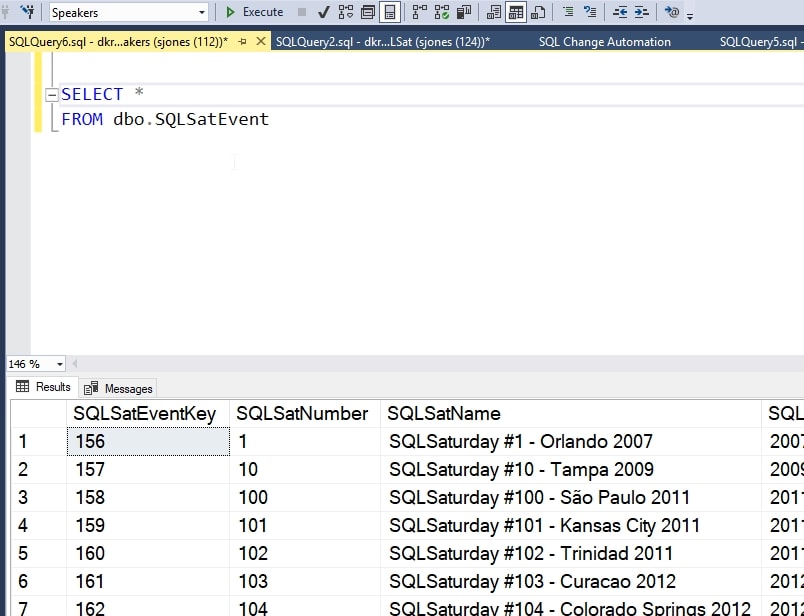804x616 pixels.
Task: Show the Messages tab
Action: (x=118, y=388)
